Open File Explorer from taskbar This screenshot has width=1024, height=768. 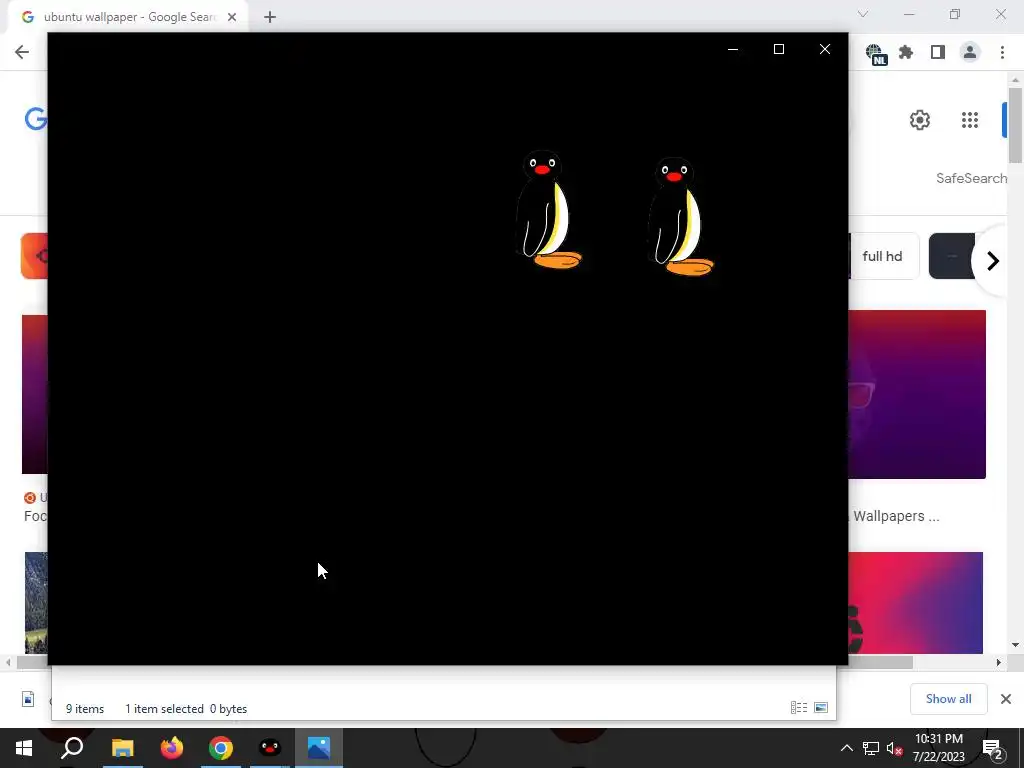click(x=122, y=748)
